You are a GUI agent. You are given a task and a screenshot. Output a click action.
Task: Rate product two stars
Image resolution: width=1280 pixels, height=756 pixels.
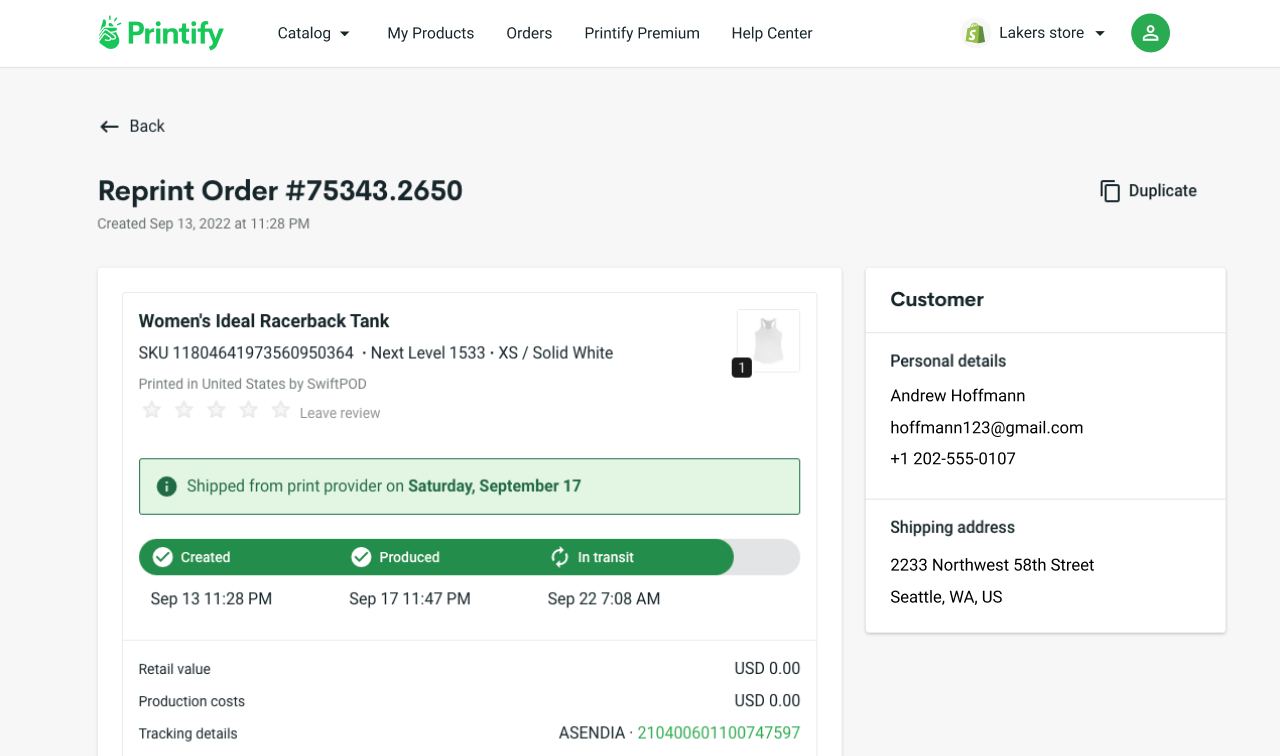pos(184,410)
